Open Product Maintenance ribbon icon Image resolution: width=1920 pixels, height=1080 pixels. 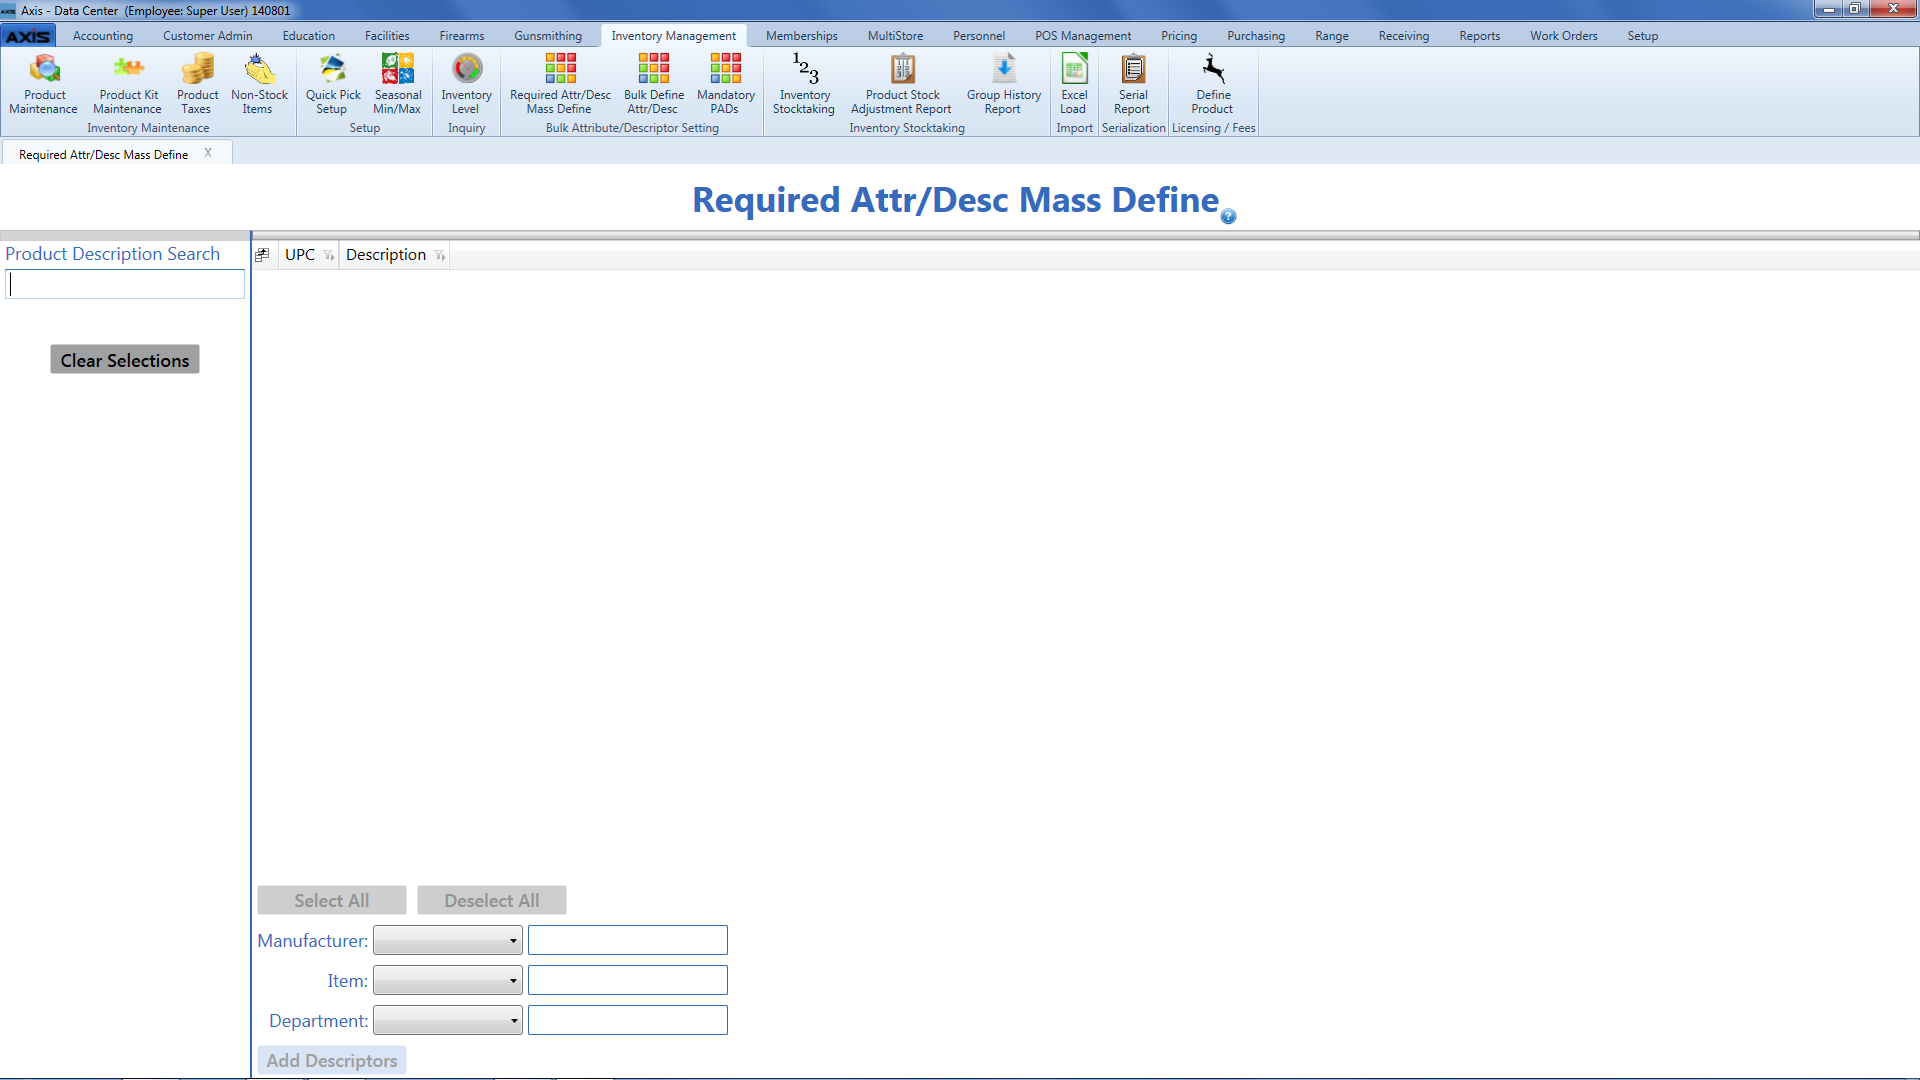click(44, 84)
